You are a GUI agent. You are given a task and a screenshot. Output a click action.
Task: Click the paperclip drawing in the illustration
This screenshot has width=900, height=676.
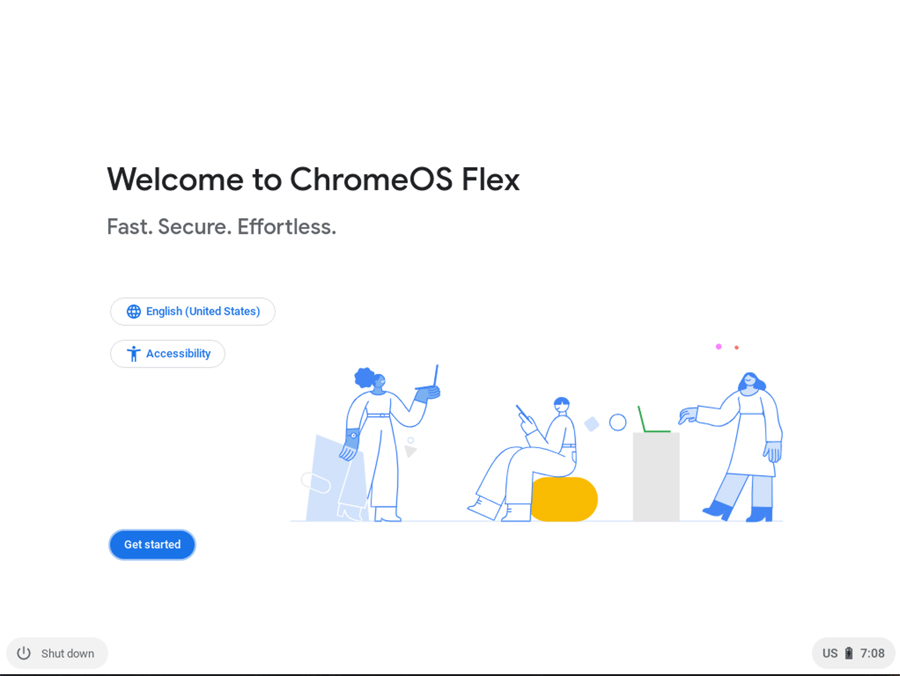(315, 482)
